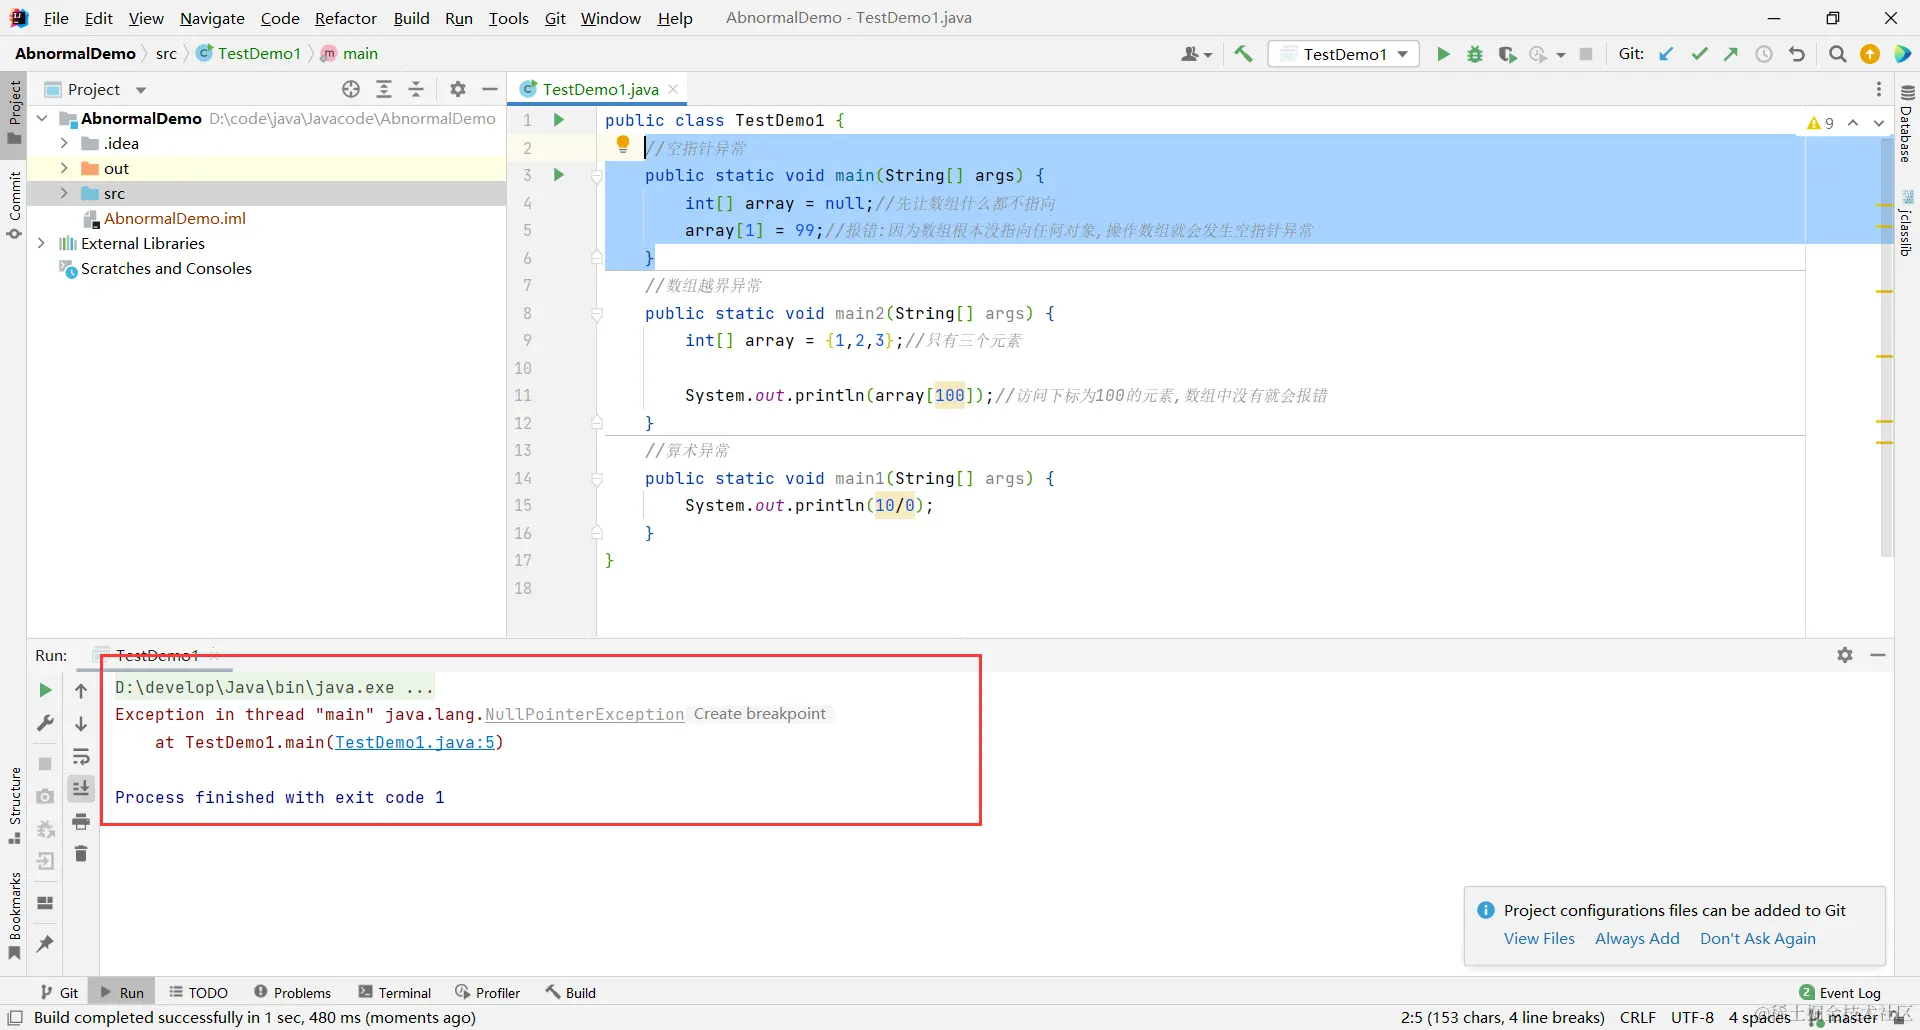Open the Build menu
This screenshot has width=1920, height=1030.
[411, 18]
